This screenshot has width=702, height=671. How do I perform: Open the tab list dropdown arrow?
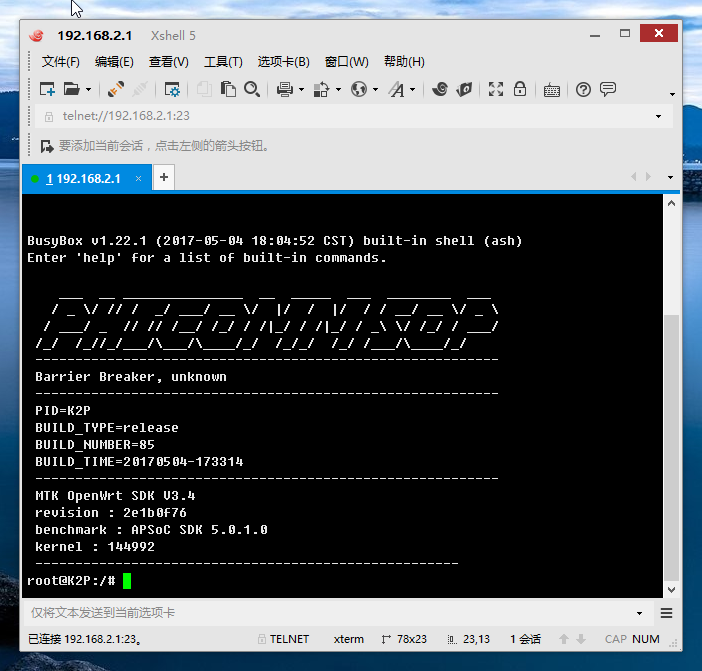[x=670, y=177]
